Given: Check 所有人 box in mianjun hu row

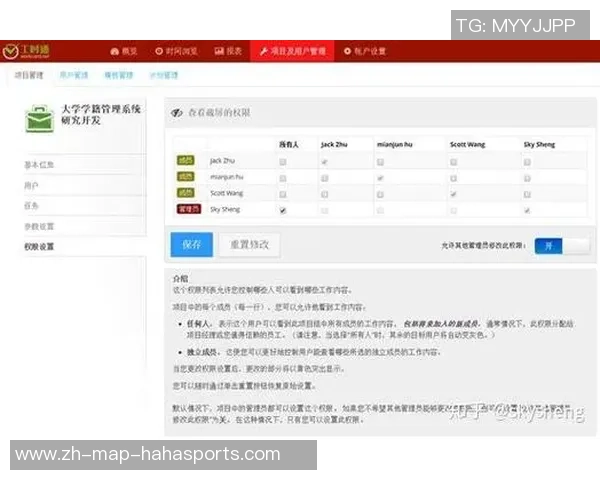Looking at the screenshot, I should pos(283,178).
